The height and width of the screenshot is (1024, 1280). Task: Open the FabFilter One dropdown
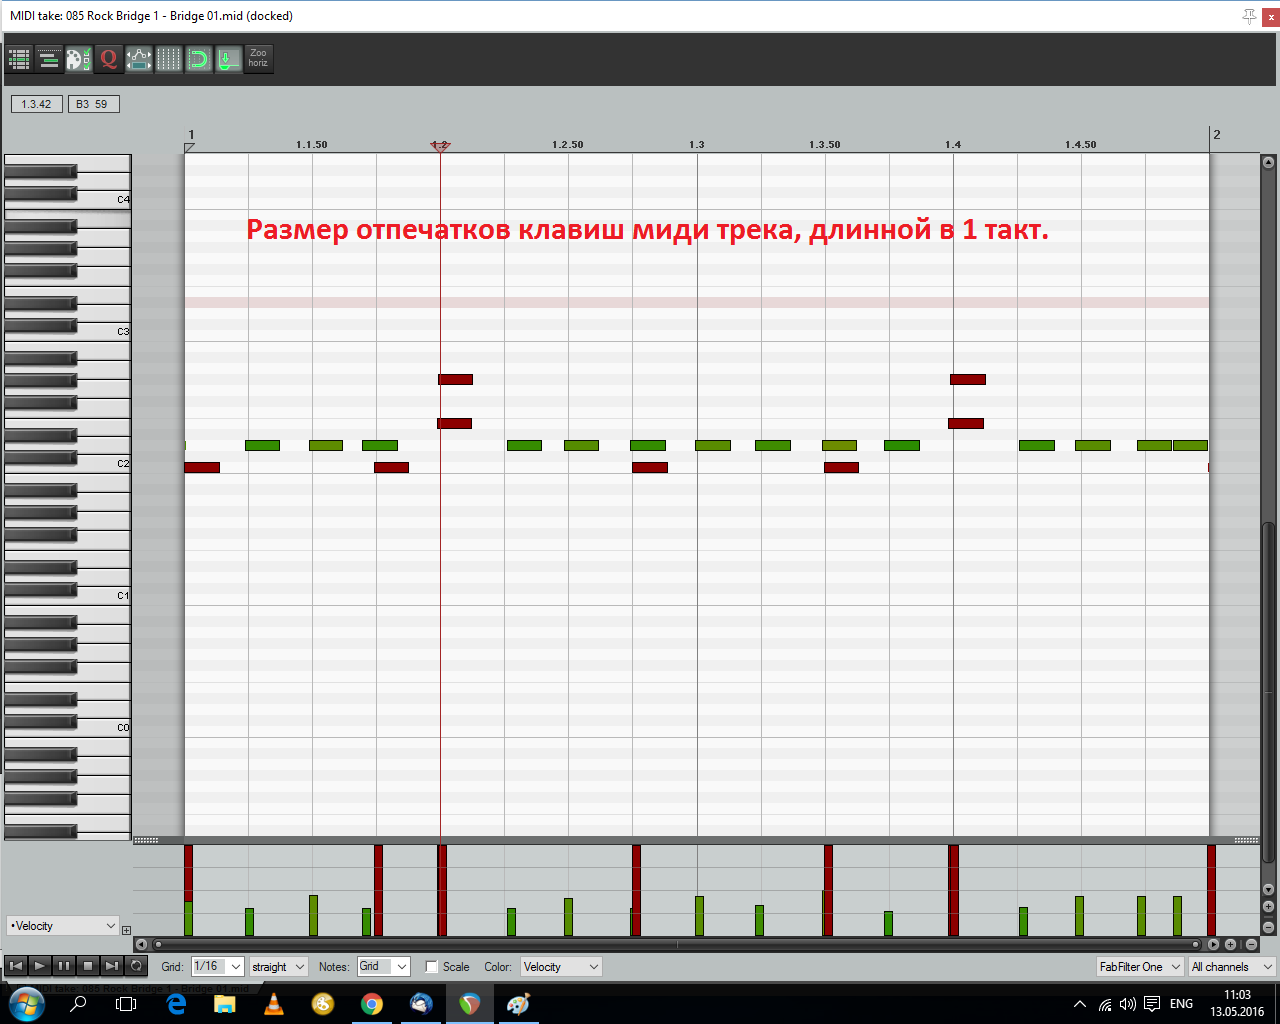pyautogui.click(x=1140, y=967)
